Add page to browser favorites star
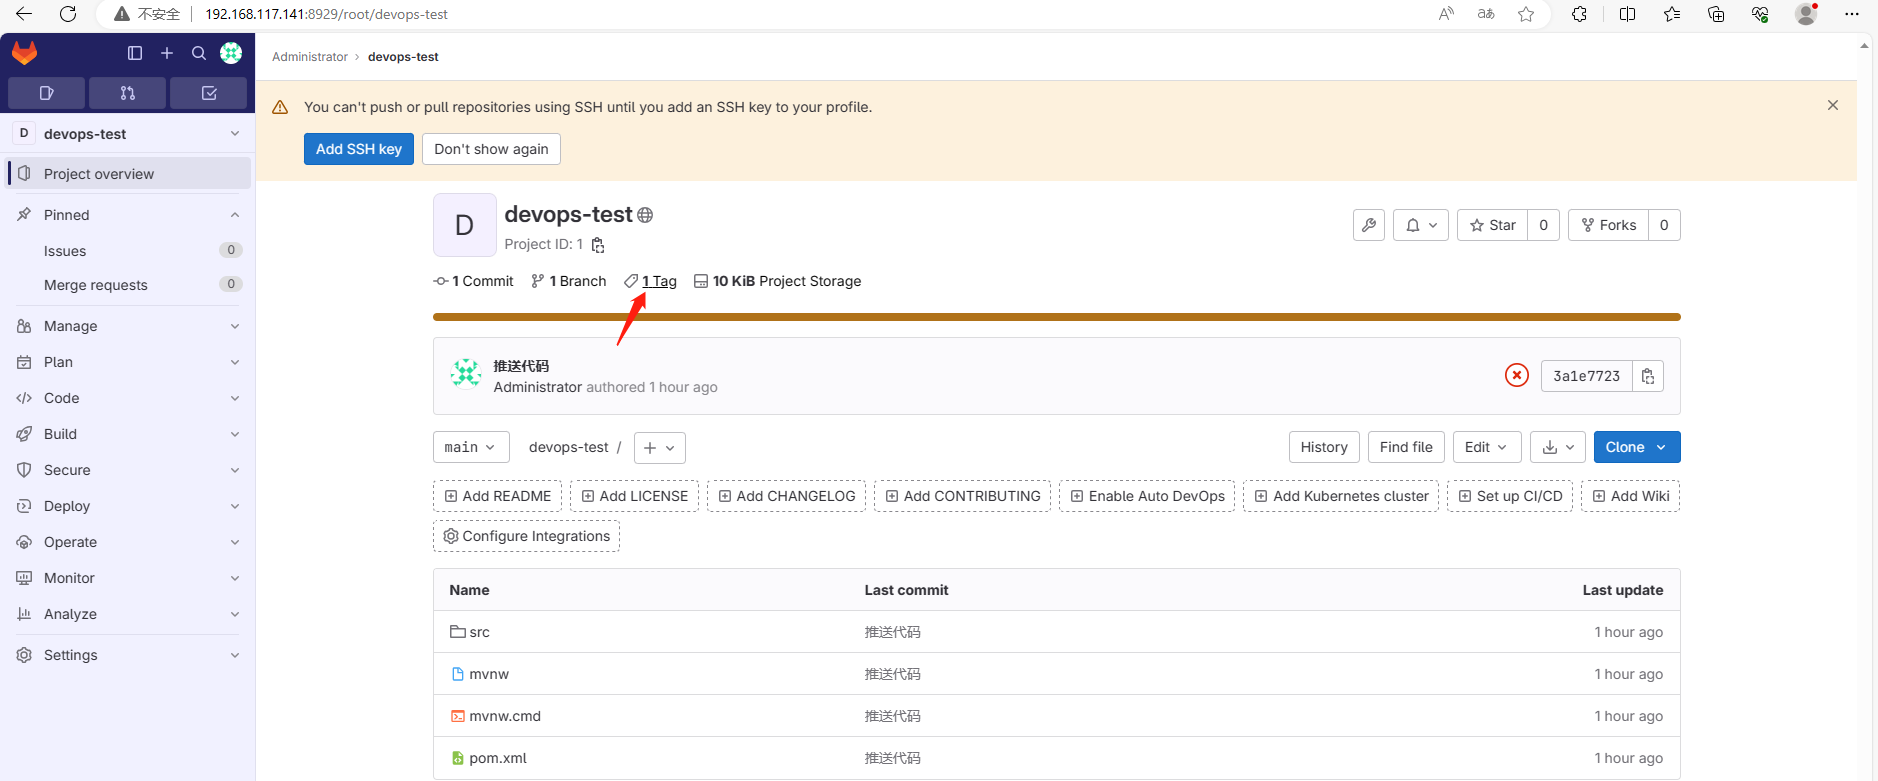Screen dimensions: 1878x781 pos(1526,14)
